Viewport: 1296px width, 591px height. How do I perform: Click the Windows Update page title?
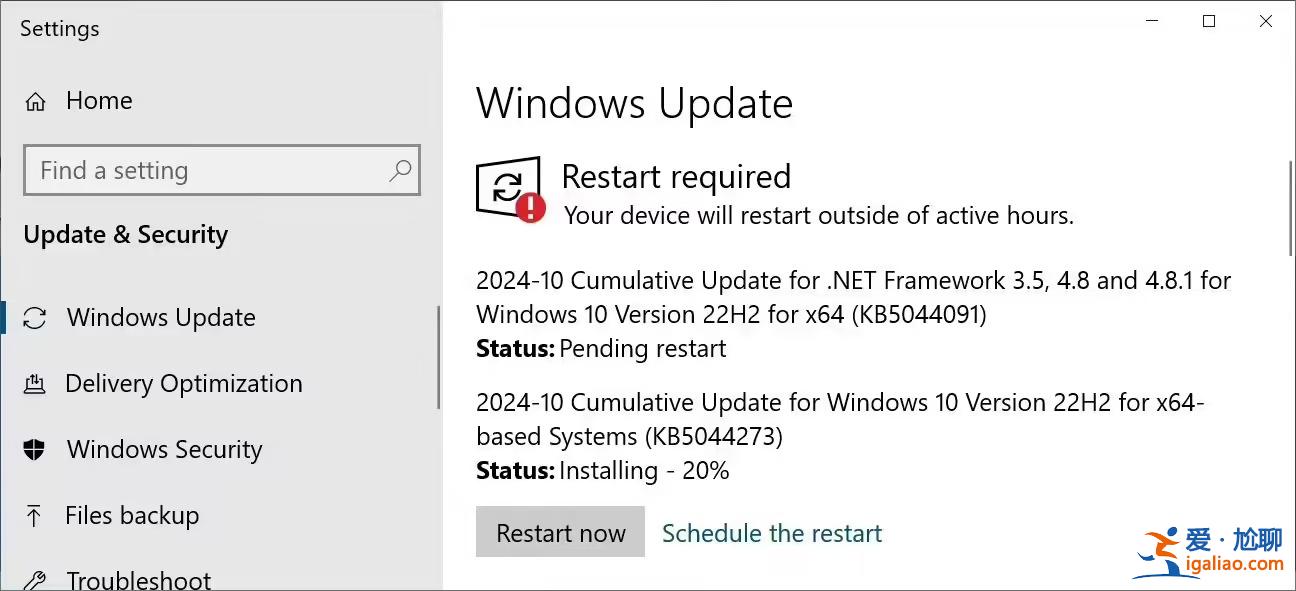[x=634, y=103]
